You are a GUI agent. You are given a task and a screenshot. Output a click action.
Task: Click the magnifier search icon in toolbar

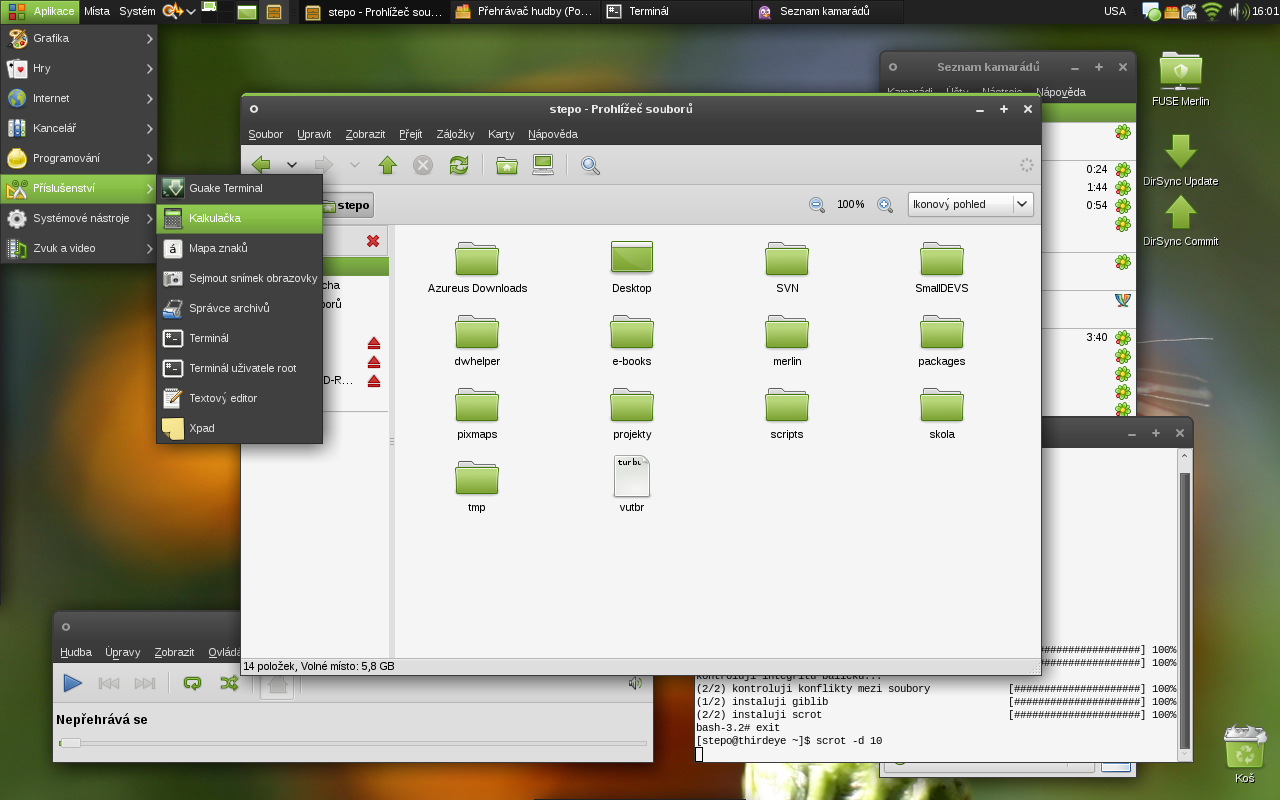pos(590,165)
